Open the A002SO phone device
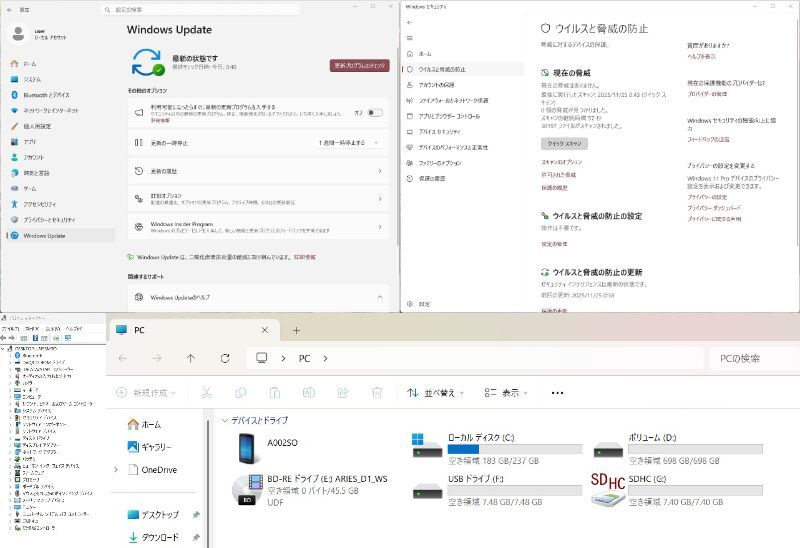This screenshot has height=548, width=800. click(x=269, y=447)
